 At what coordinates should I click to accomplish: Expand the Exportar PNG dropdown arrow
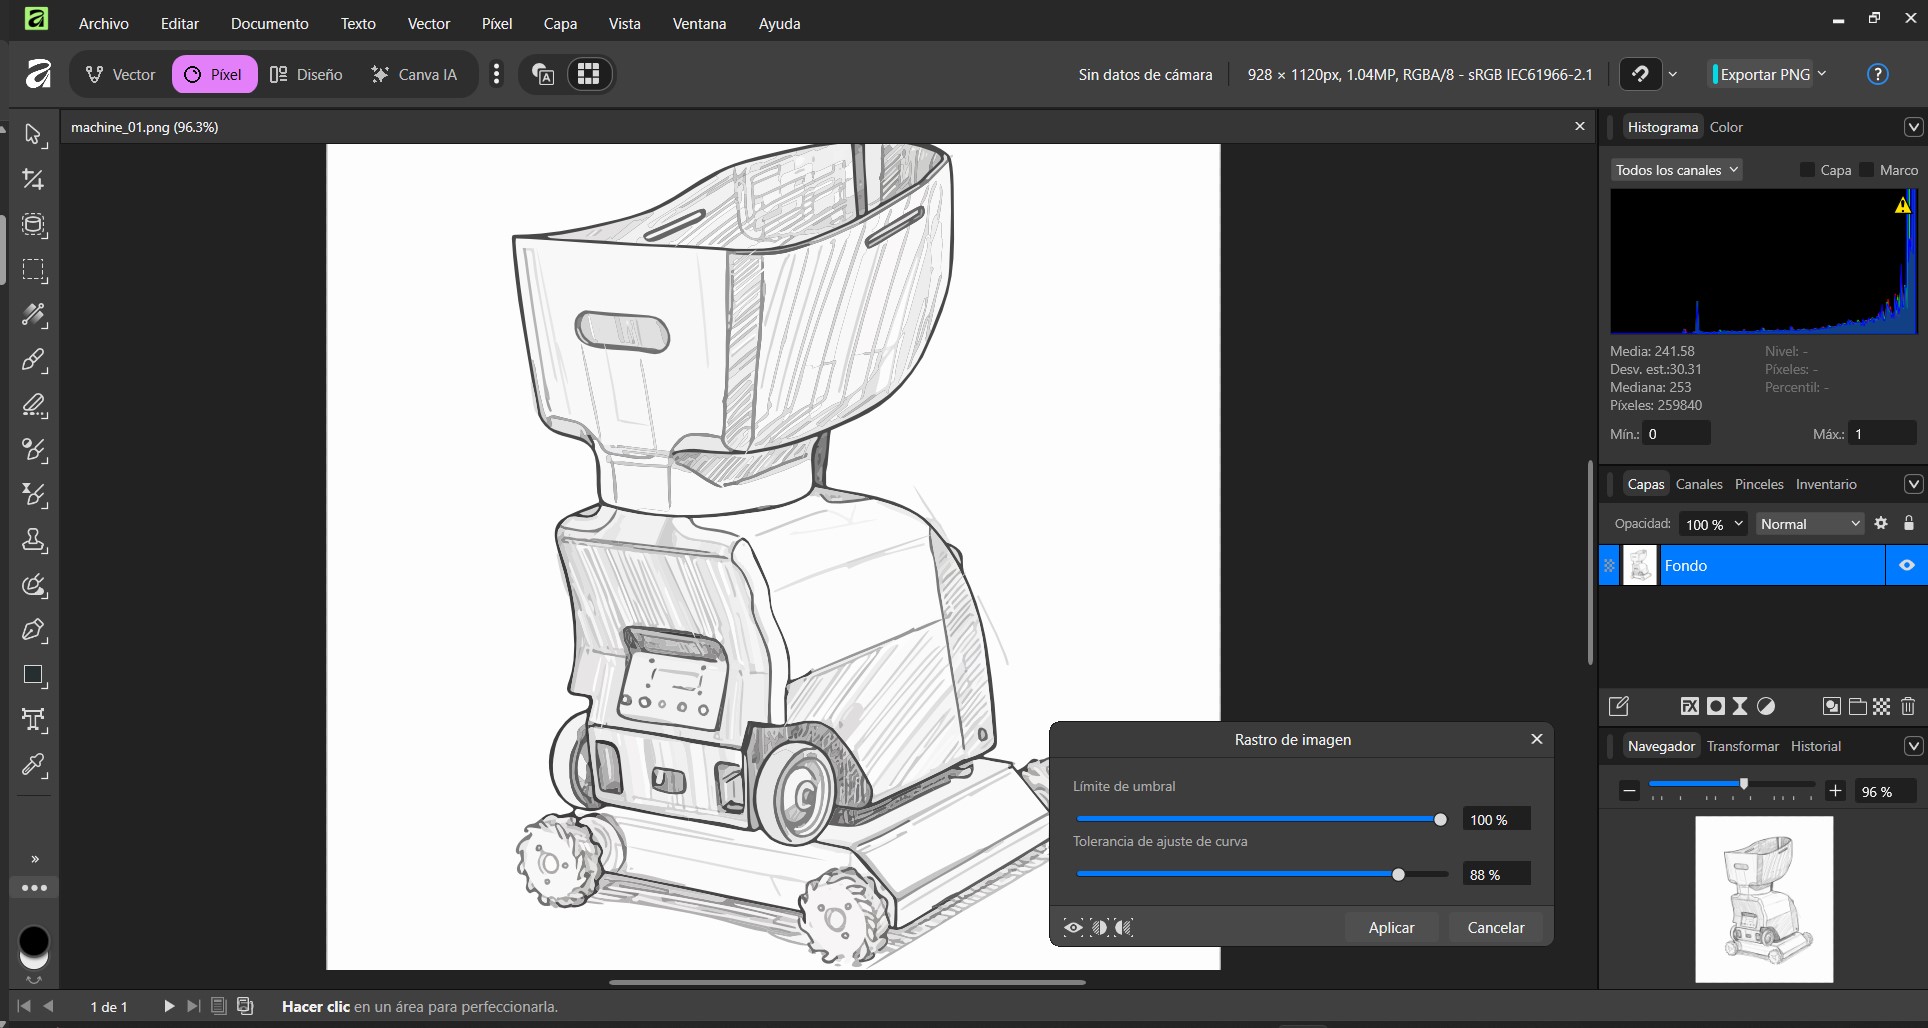coord(1822,74)
